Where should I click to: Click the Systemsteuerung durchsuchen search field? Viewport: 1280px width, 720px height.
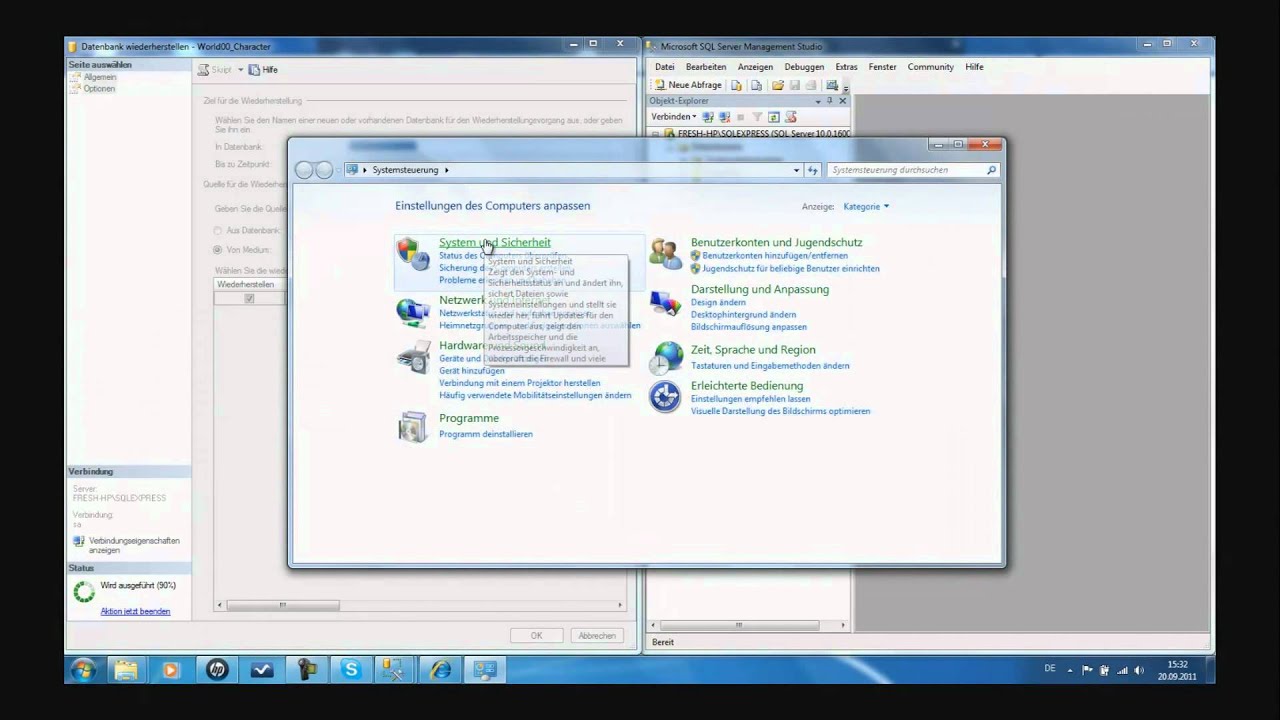[914, 170]
